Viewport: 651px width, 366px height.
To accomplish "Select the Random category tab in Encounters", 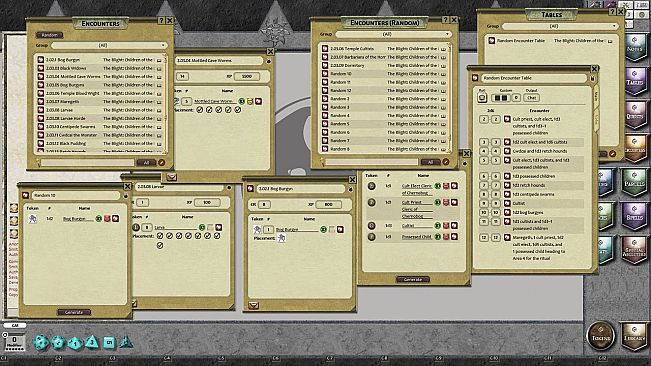I will click(x=49, y=35).
